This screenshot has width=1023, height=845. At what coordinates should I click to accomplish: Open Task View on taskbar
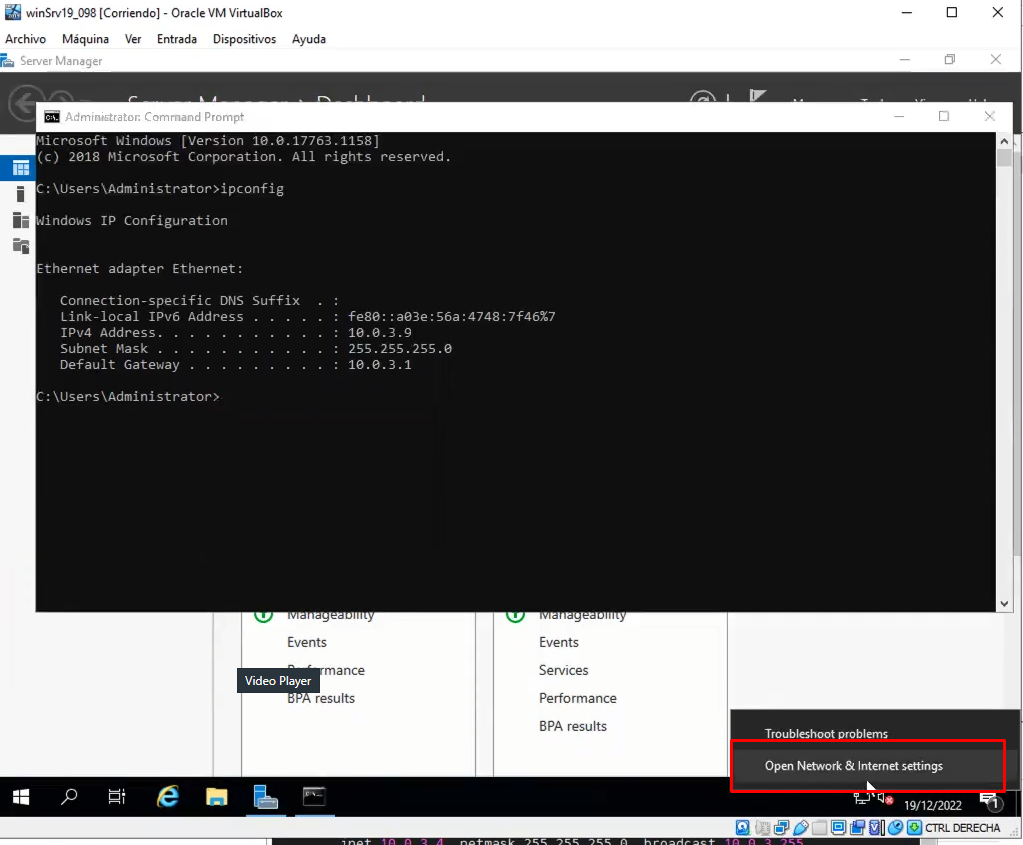[x=117, y=797]
